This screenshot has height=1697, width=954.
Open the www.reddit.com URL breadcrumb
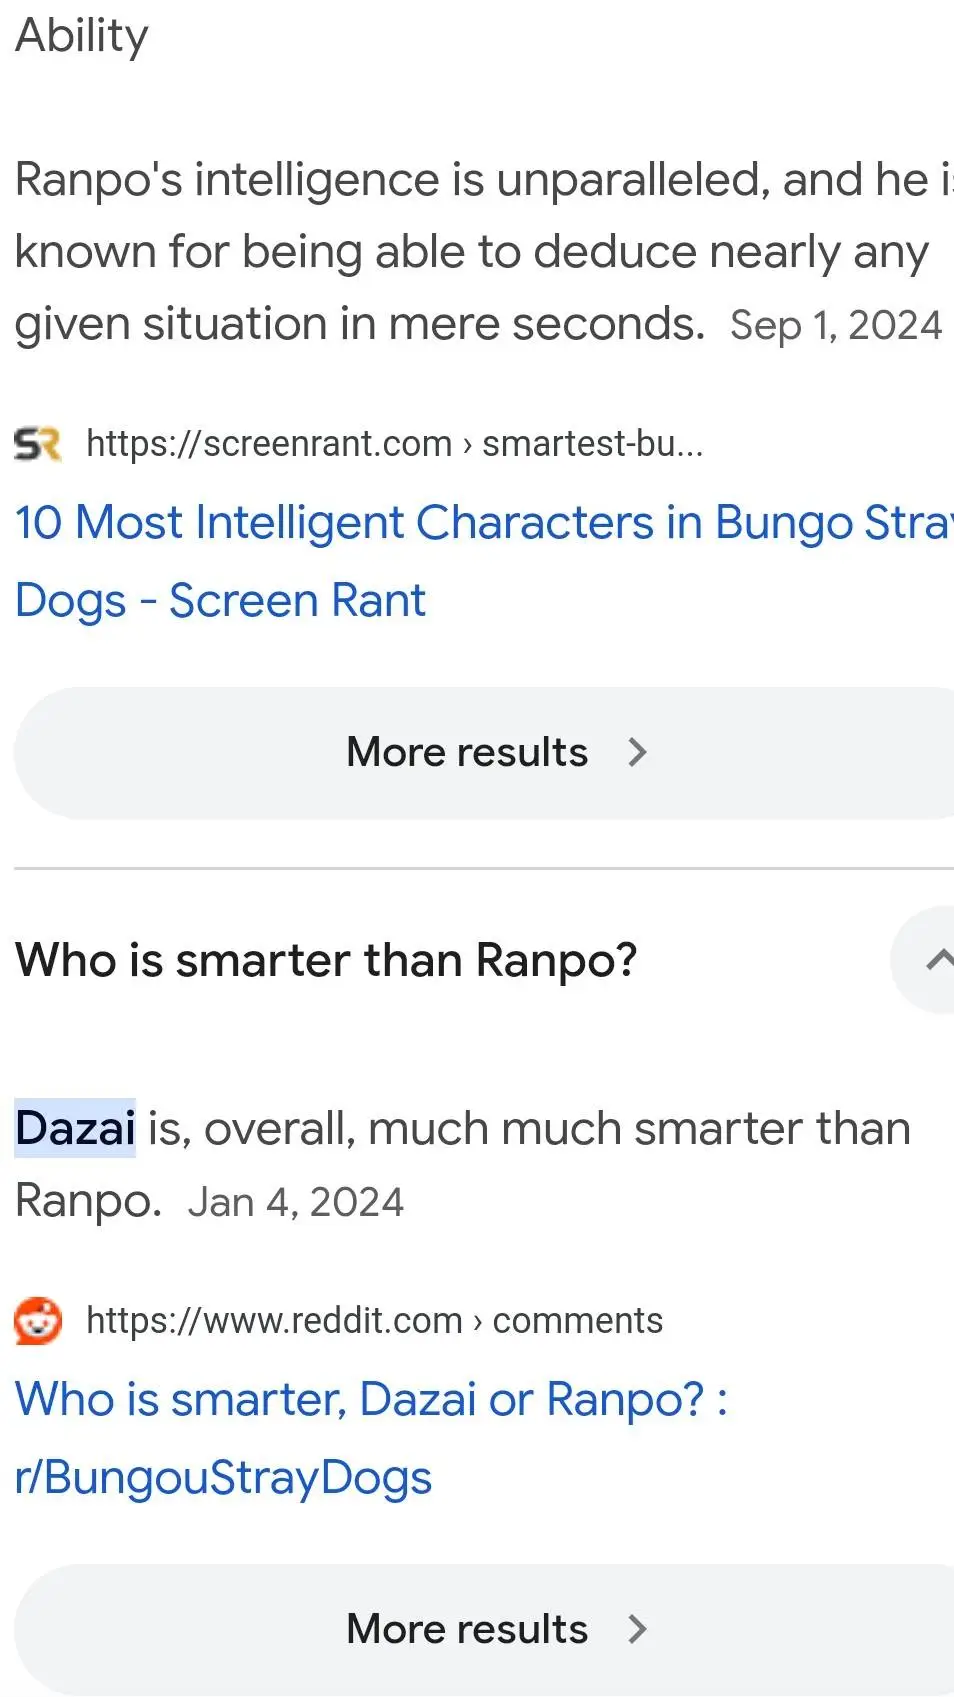[x=274, y=1321]
